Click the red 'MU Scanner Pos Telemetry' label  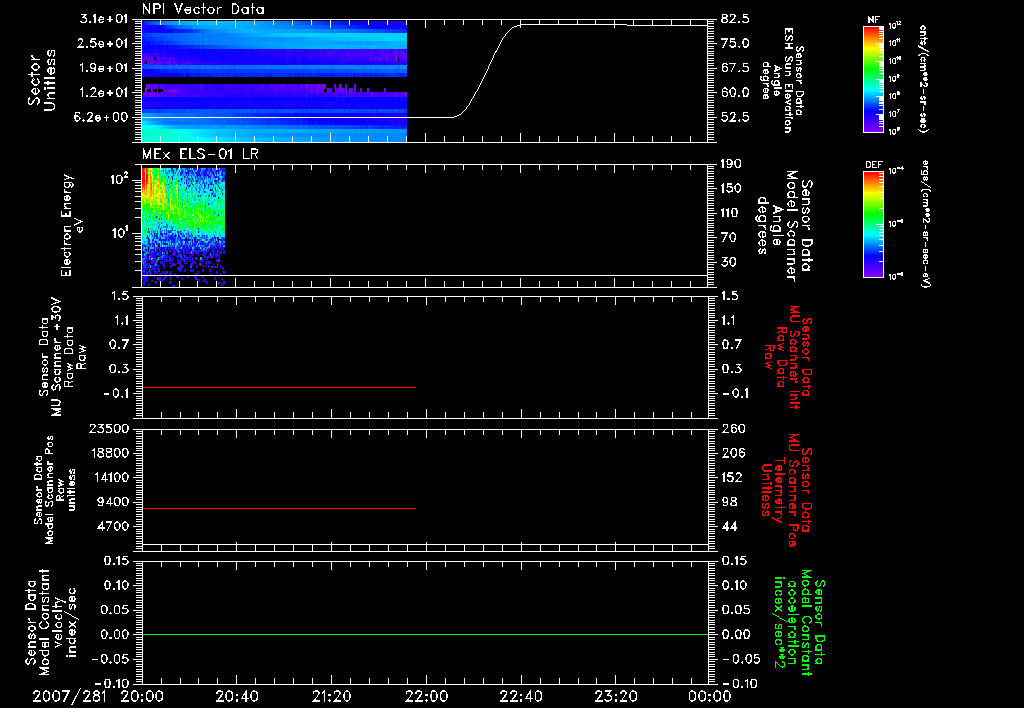[x=786, y=490]
